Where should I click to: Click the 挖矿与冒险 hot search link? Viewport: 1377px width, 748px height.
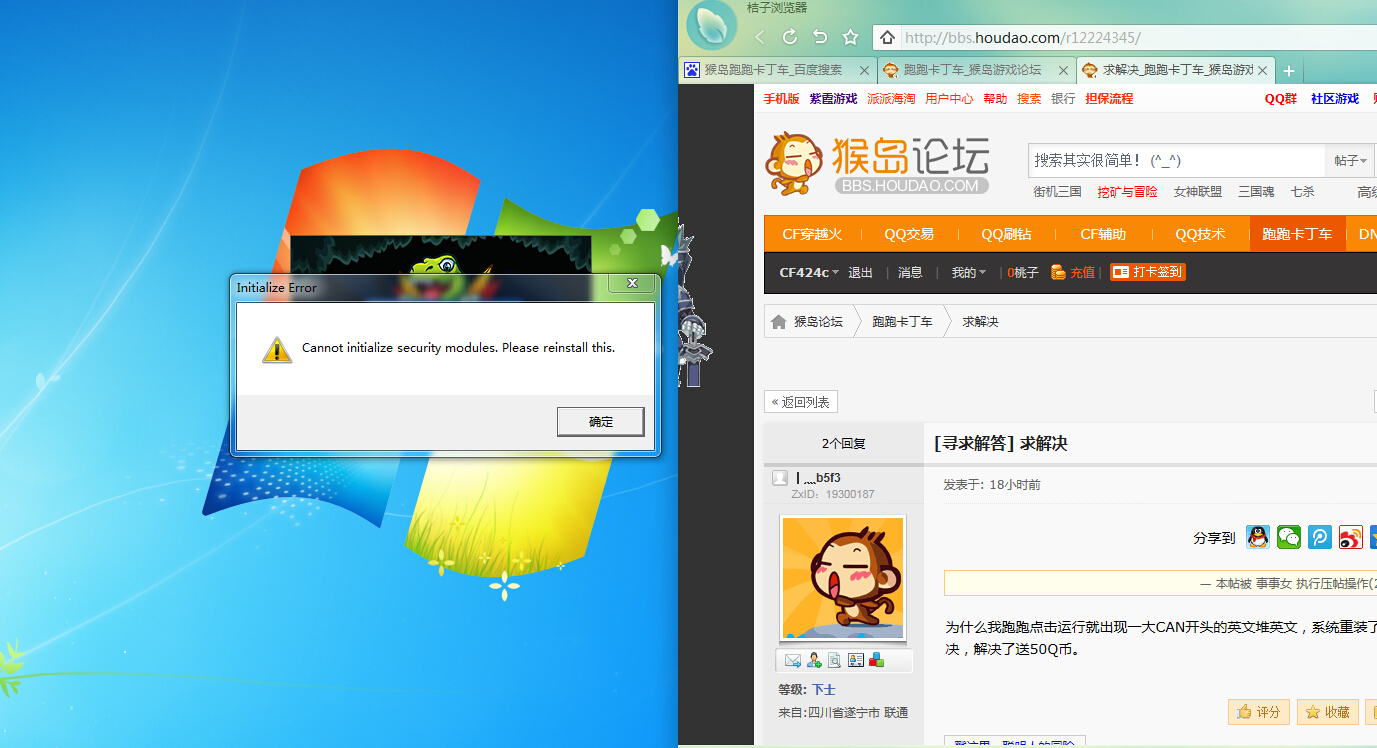(1127, 192)
